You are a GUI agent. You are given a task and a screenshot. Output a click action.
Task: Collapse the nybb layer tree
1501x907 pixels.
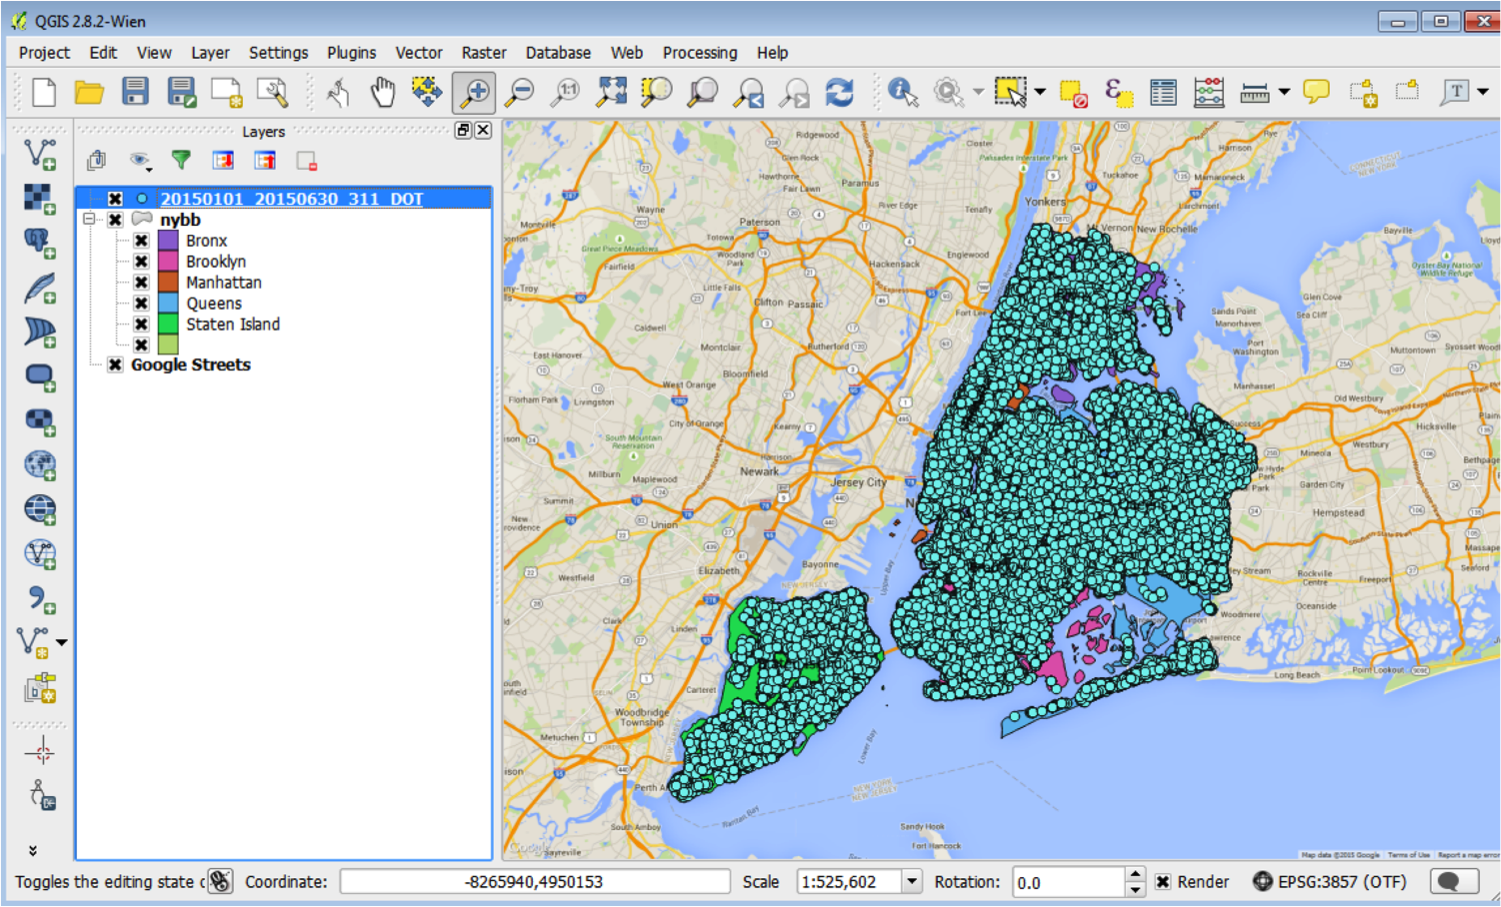pyautogui.click(x=90, y=219)
